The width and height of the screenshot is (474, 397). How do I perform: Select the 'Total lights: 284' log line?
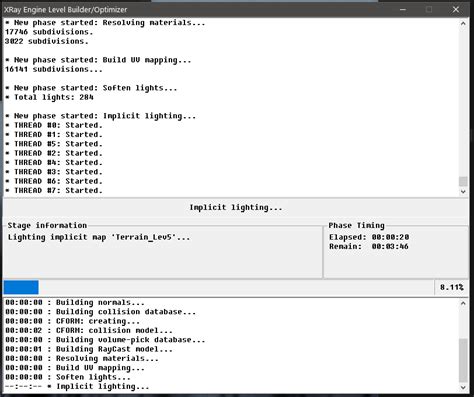49,97
